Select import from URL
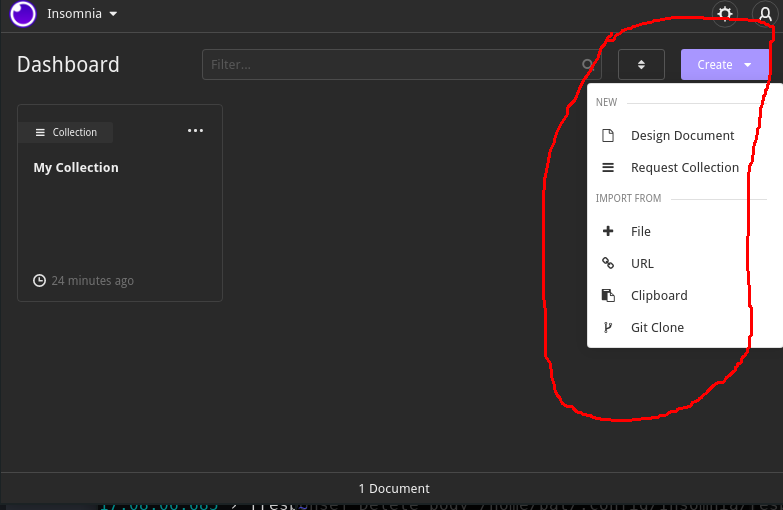The image size is (783, 510). (x=685, y=263)
